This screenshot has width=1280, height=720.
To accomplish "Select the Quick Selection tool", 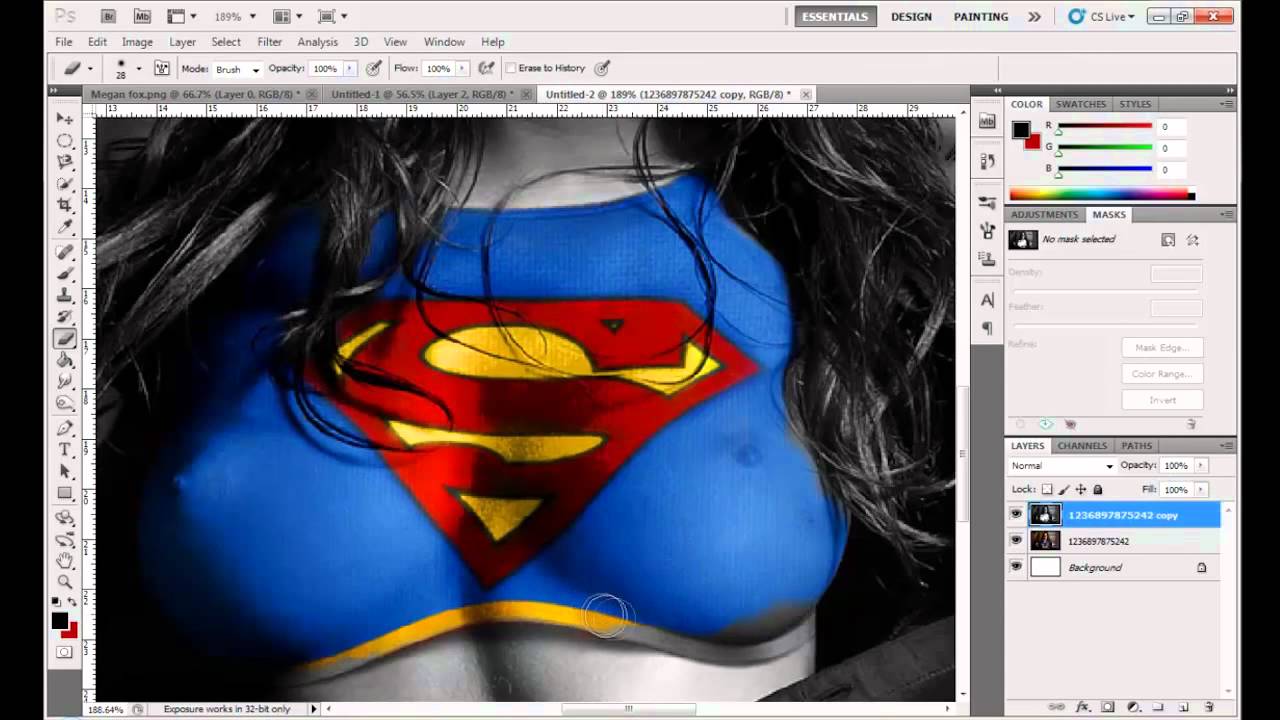I will pos(65,184).
